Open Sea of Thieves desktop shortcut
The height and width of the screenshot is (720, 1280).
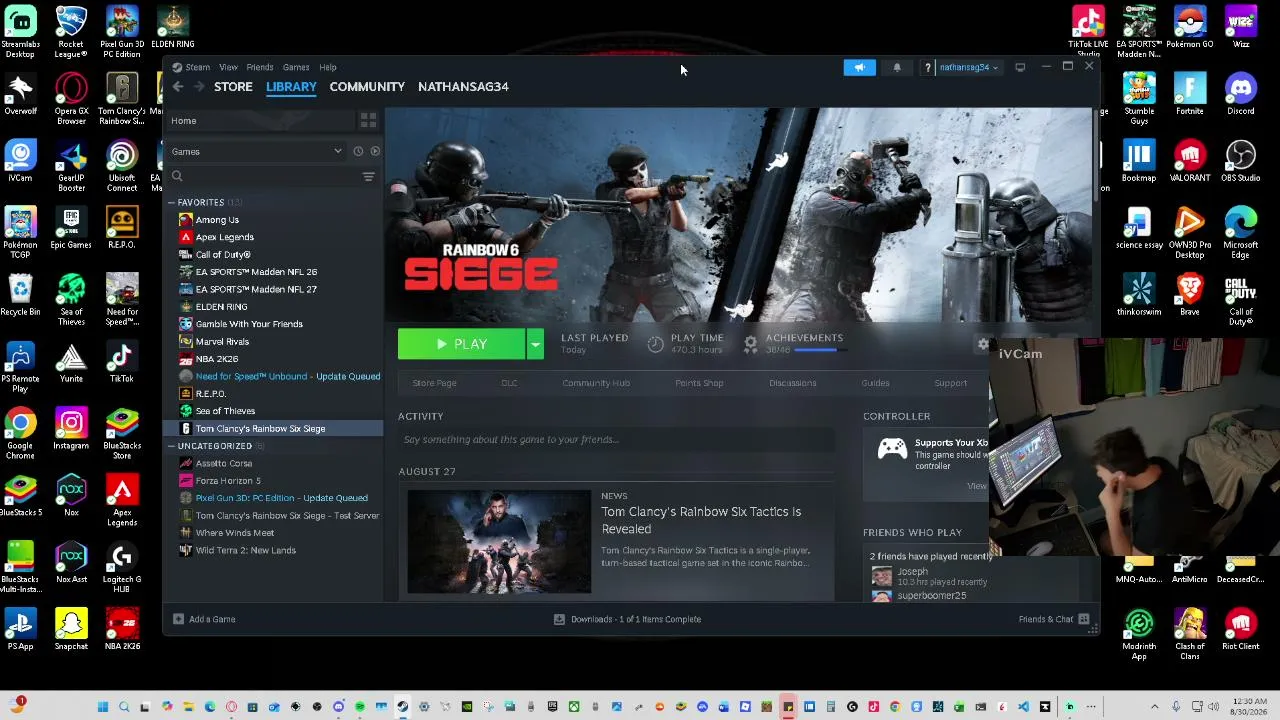coord(71,301)
